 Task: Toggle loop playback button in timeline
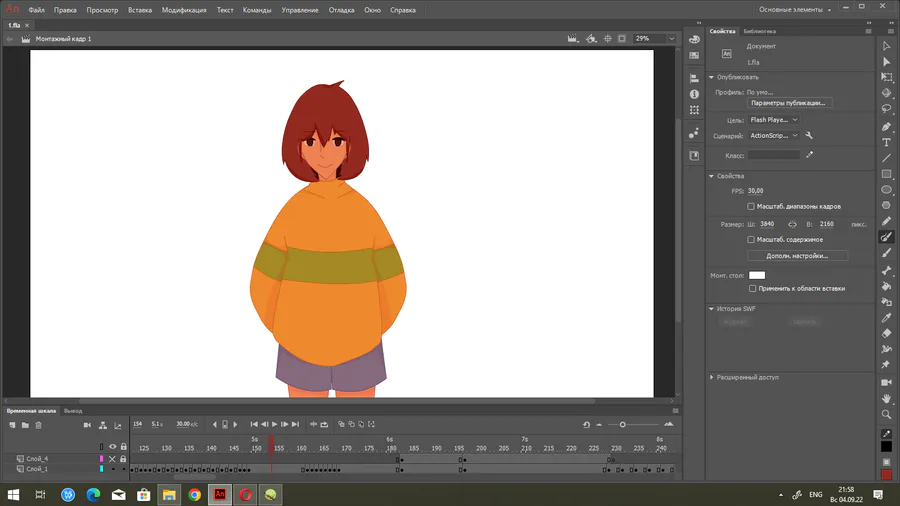tap(324, 425)
